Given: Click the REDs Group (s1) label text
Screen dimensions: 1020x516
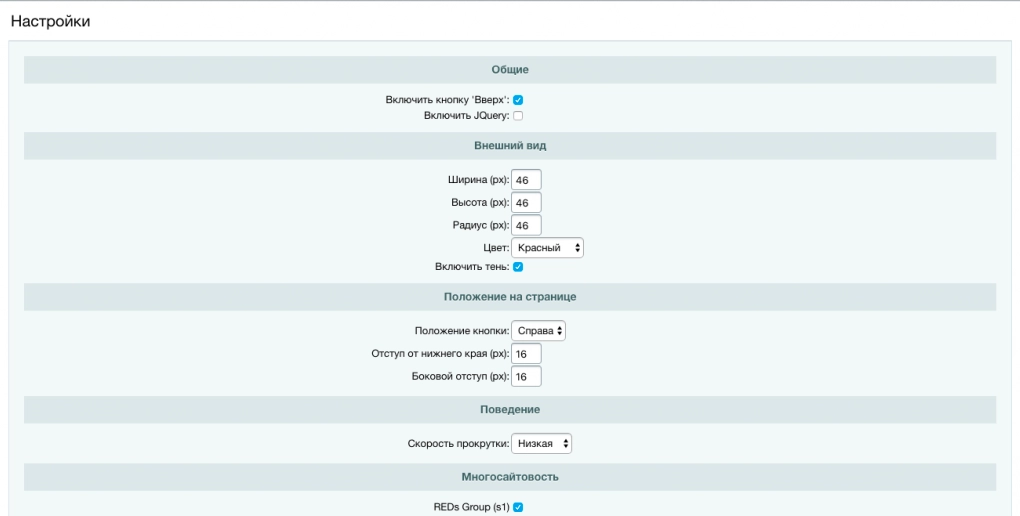Looking at the screenshot, I should (472, 507).
